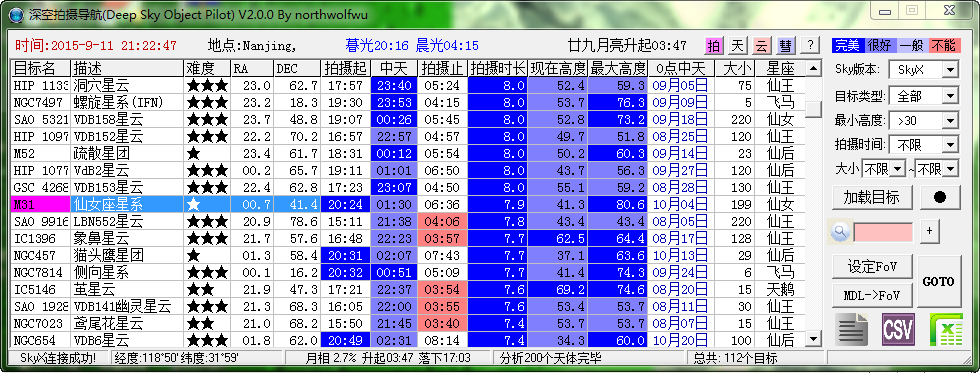Click the 80.6 max altitude cell
This screenshot has width=980, height=373.
pyautogui.click(x=618, y=204)
